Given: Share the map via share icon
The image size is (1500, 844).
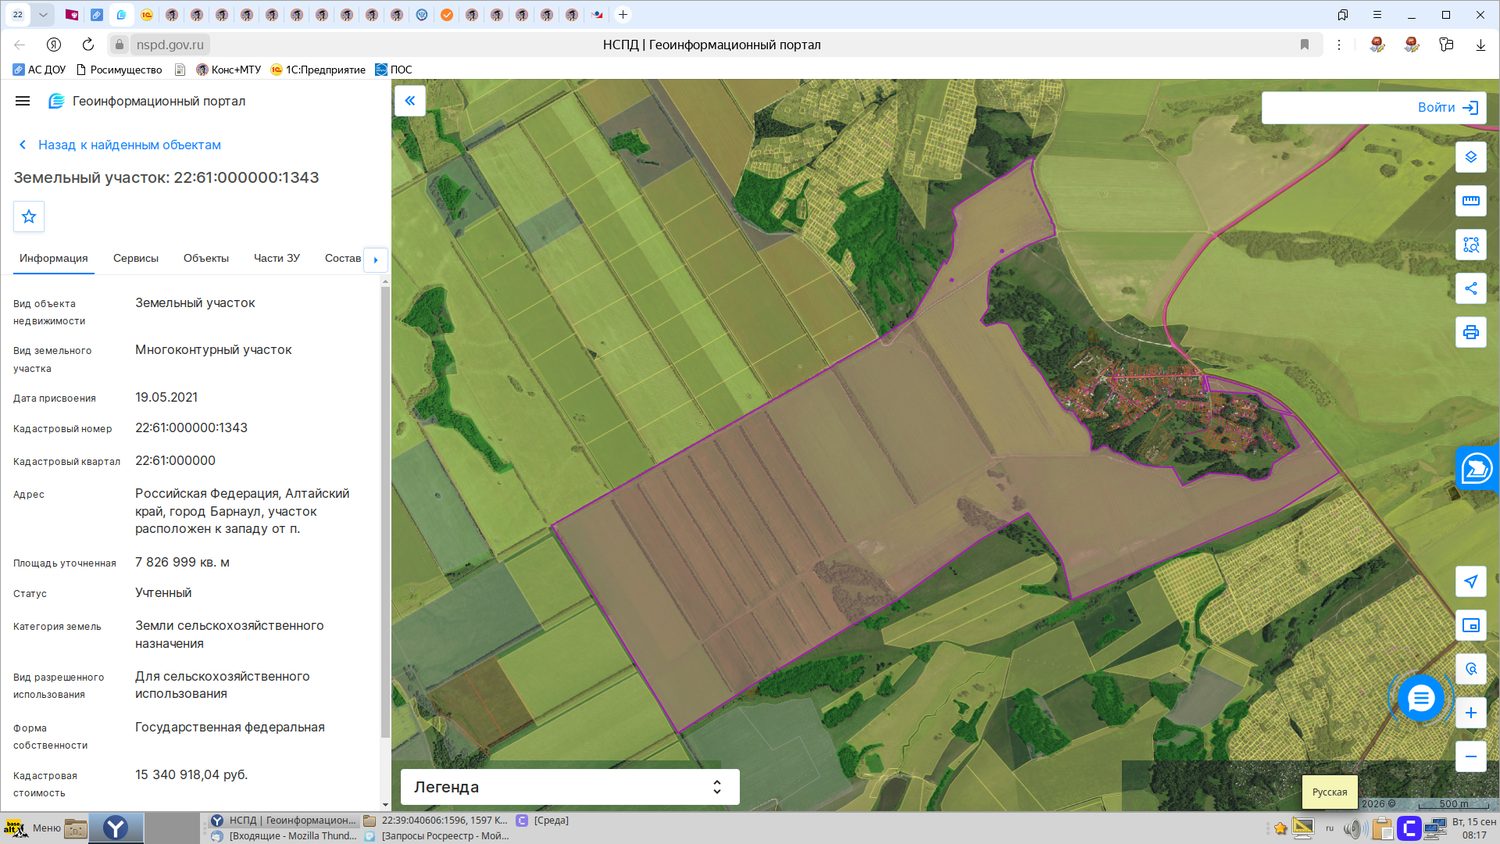Looking at the screenshot, I should pyautogui.click(x=1471, y=288).
